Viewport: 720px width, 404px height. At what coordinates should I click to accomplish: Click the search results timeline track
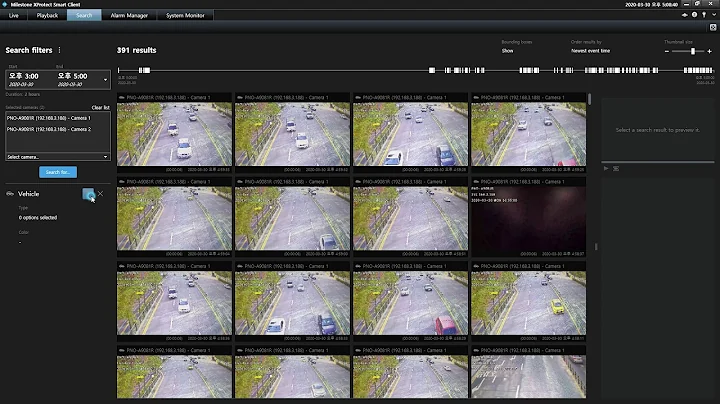[x=416, y=70]
